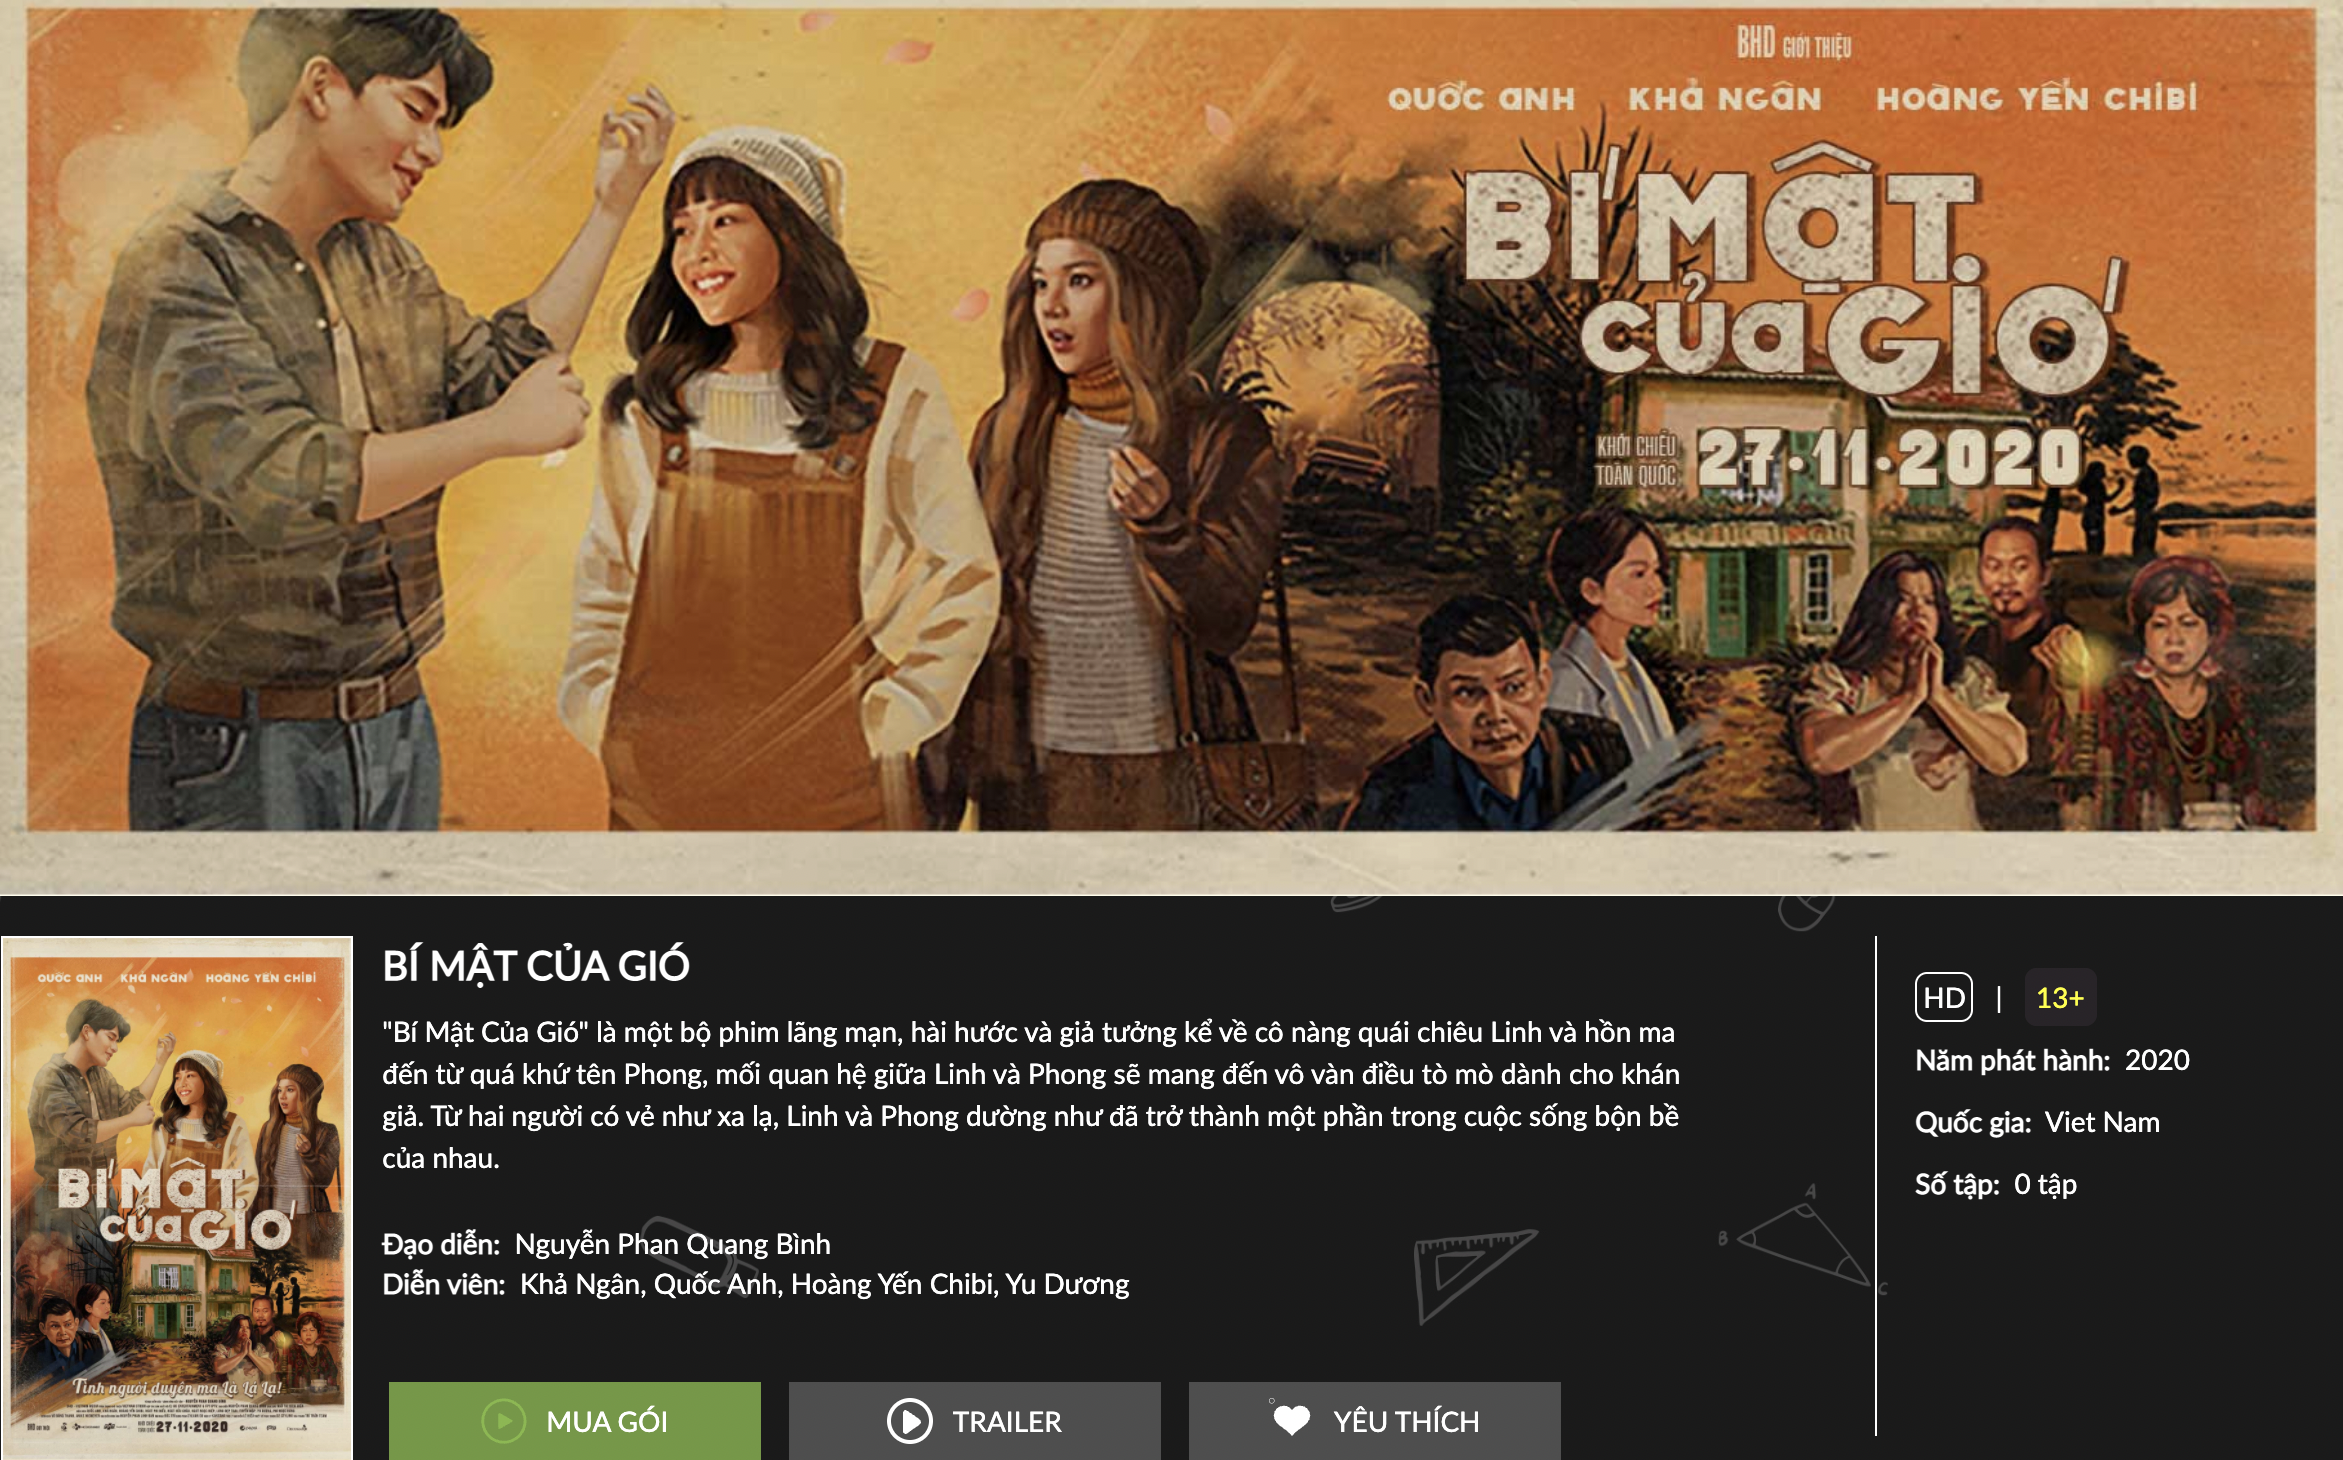Image resolution: width=2343 pixels, height=1460 pixels.
Task: Open the small movie poster thumbnail
Action: tap(177, 1197)
